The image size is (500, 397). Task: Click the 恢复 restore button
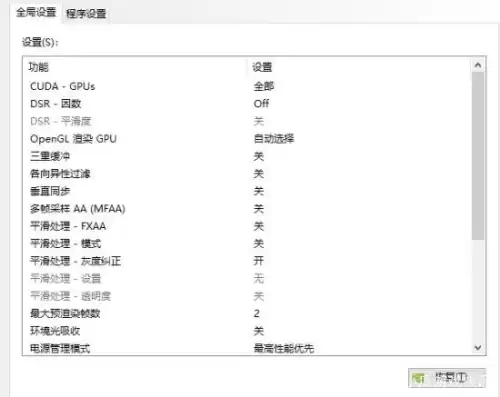(447, 378)
